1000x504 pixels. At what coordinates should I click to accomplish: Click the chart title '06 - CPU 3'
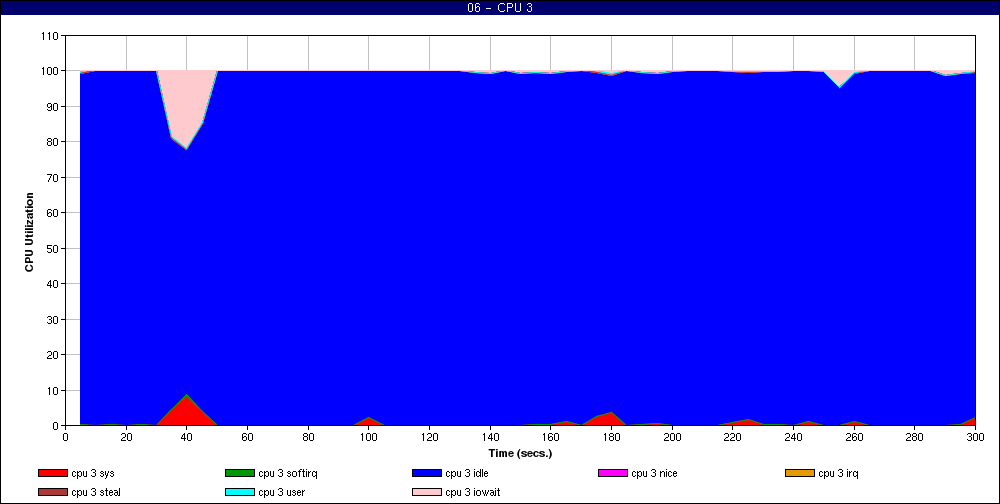(499, 8)
